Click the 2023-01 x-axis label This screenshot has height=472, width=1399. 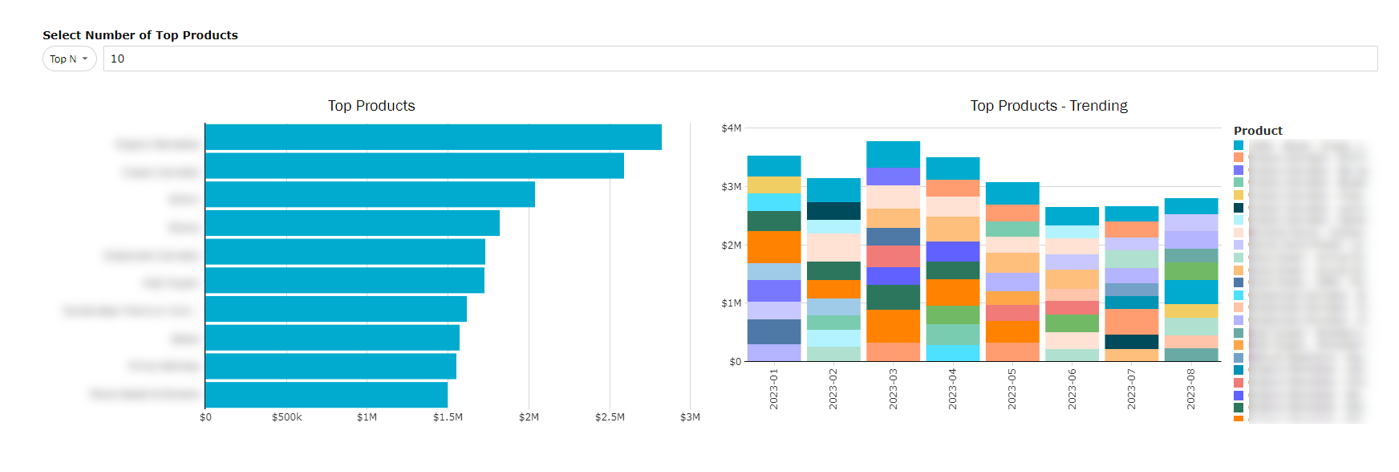[775, 387]
